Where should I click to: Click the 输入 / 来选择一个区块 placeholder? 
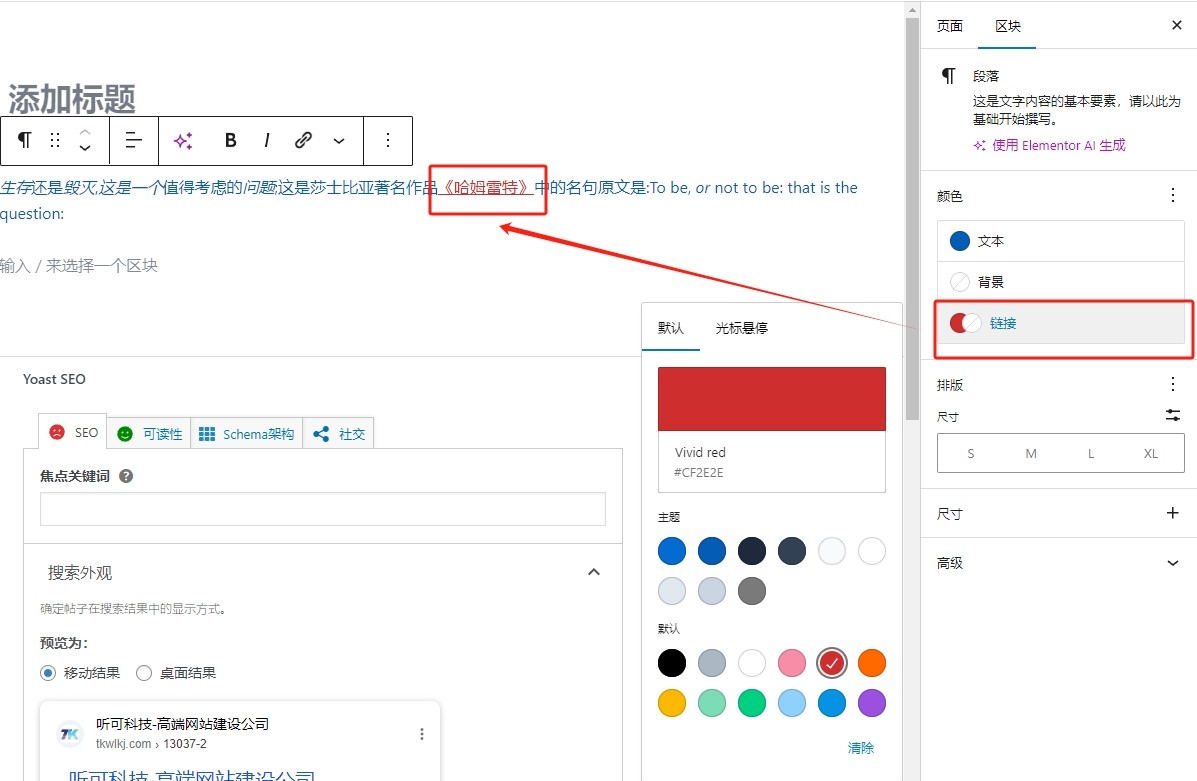click(x=79, y=266)
